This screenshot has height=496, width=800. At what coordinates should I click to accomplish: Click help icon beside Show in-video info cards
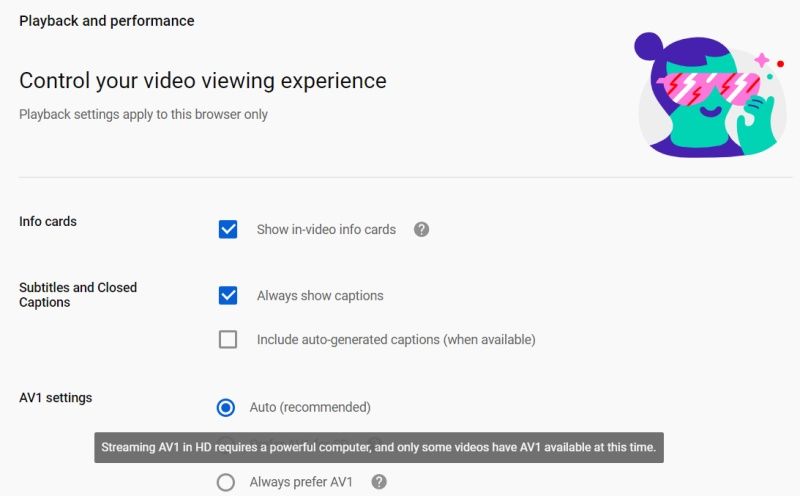click(421, 230)
